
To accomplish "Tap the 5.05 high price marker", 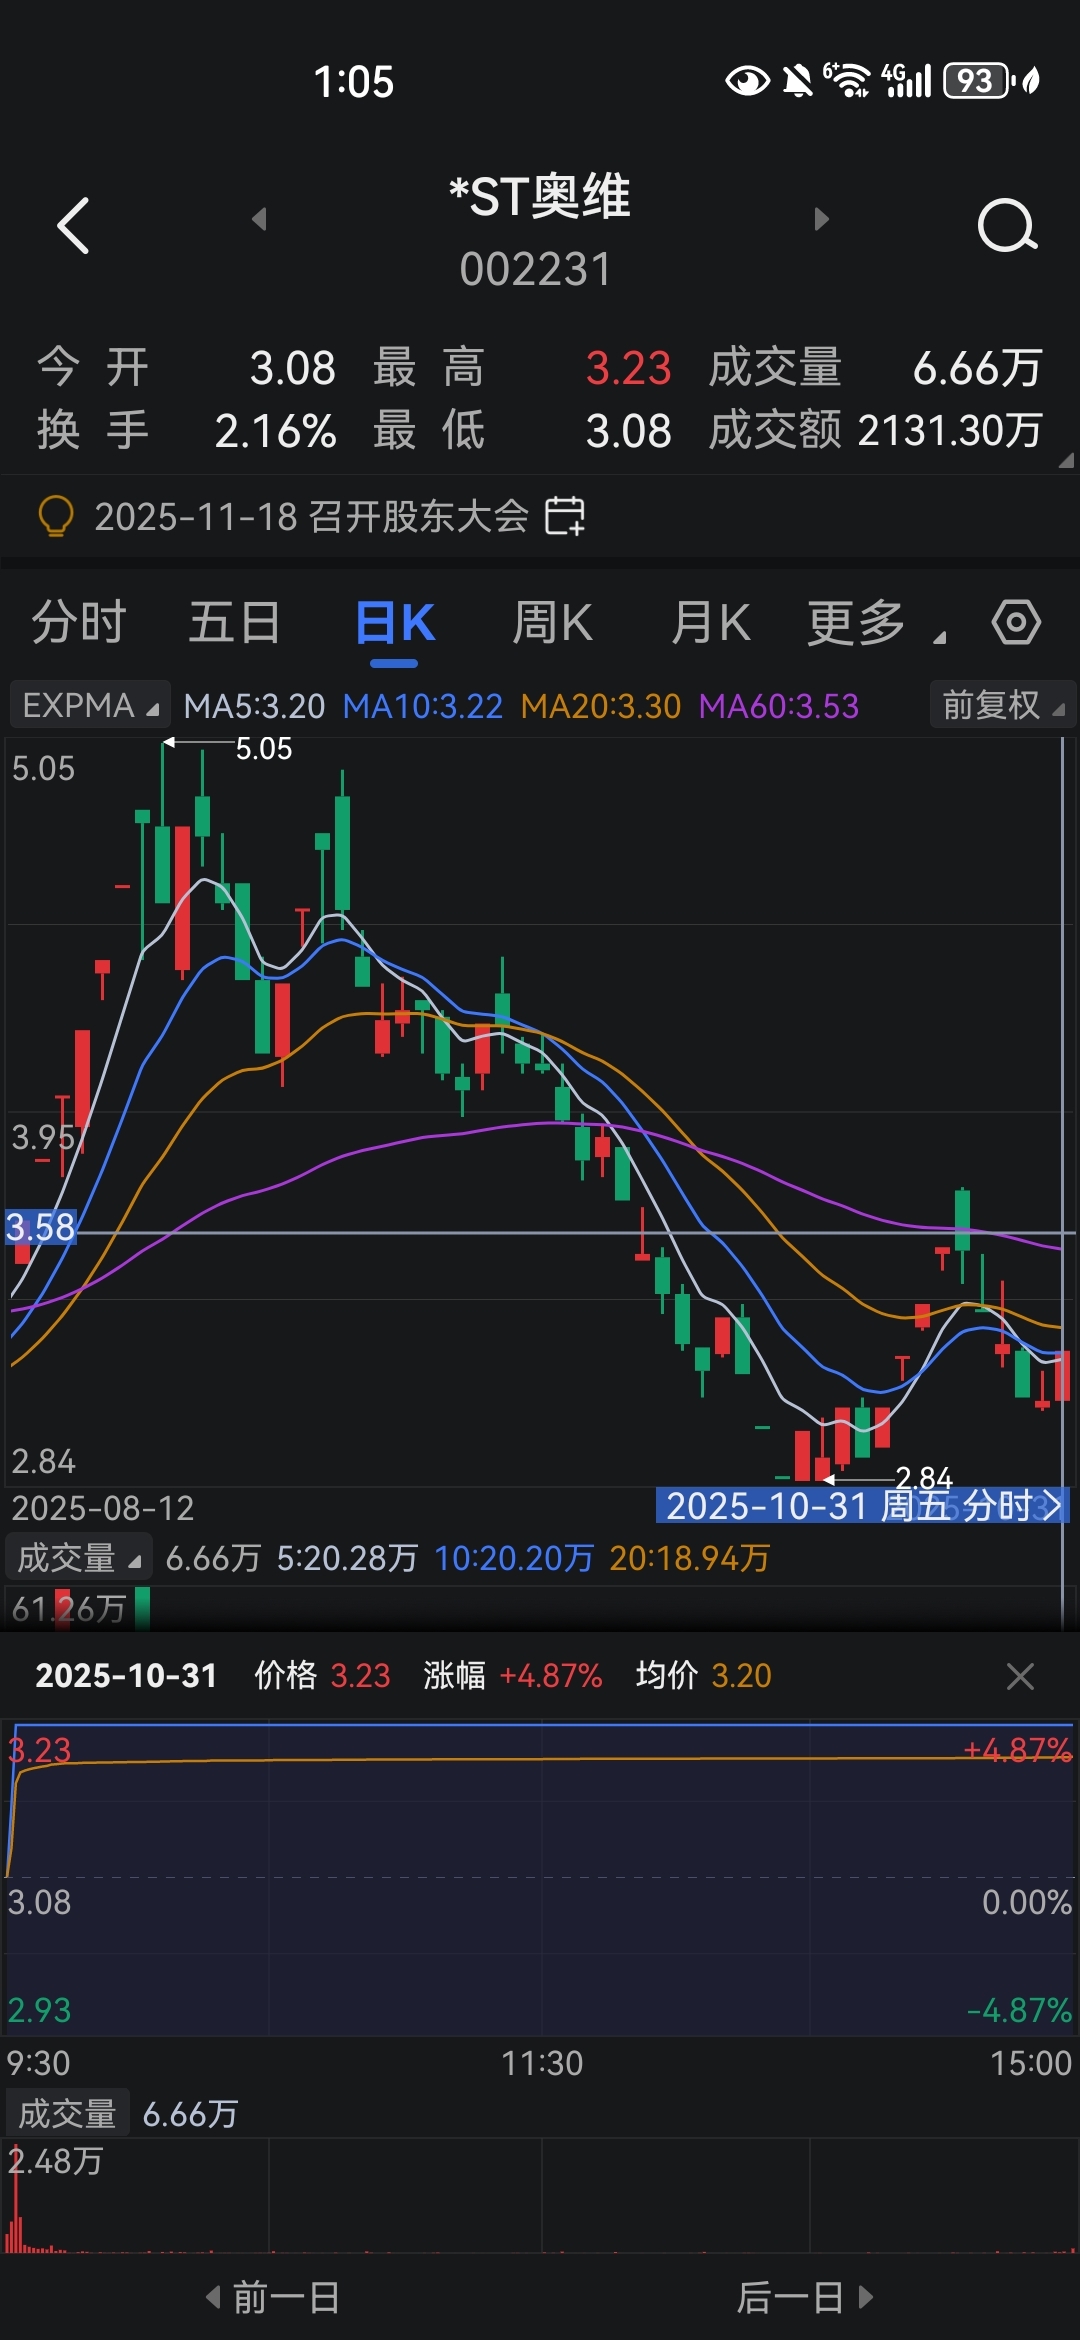I will pyautogui.click(x=263, y=748).
